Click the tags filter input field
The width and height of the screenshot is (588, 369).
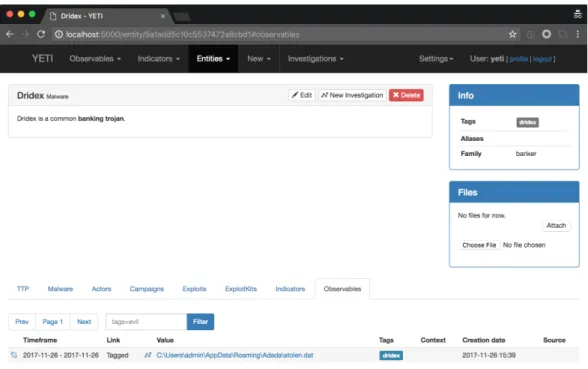(146, 321)
